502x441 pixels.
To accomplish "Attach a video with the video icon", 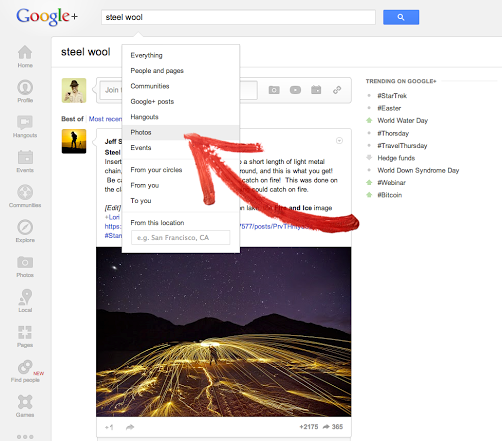I will pos(295,90).
